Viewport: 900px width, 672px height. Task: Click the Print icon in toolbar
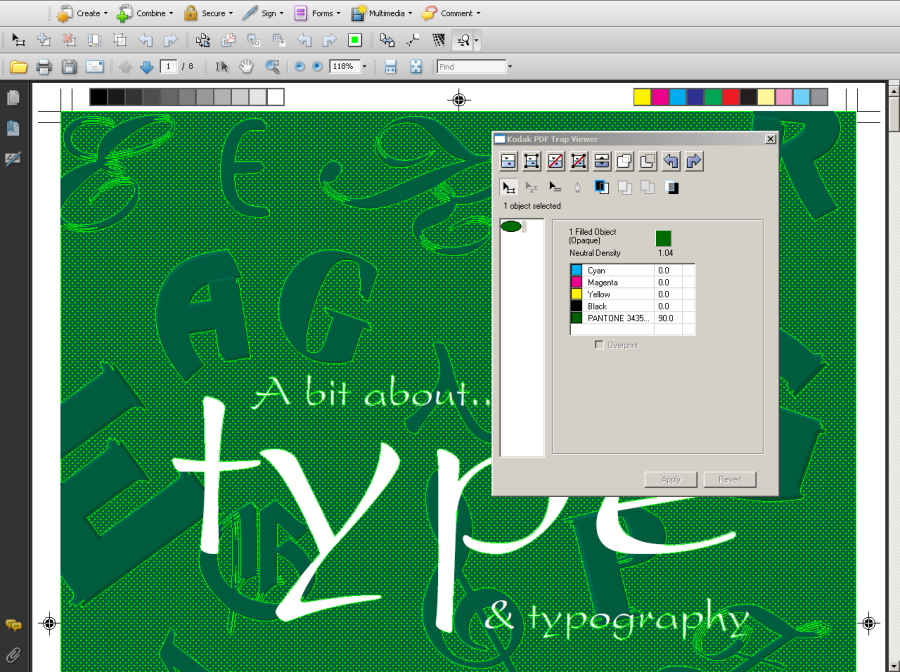coord(43,67)
